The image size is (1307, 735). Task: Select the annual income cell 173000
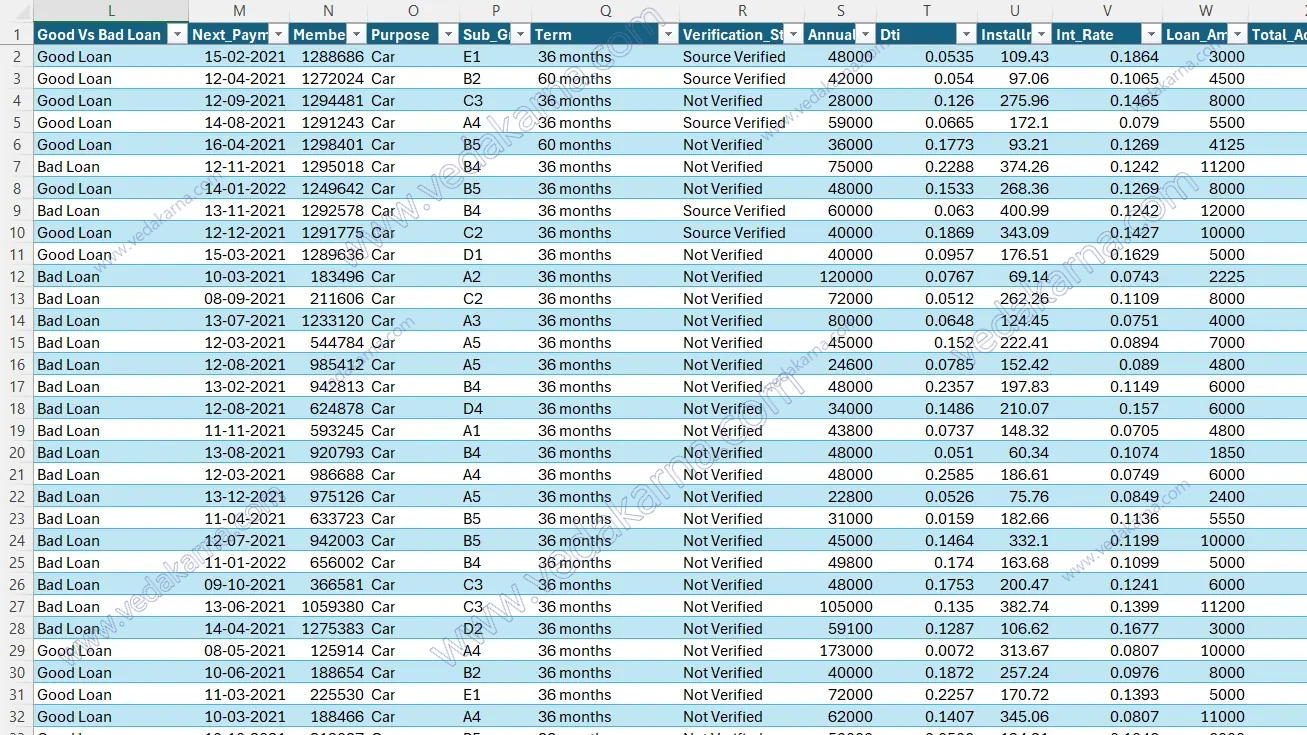pos(841,650)
